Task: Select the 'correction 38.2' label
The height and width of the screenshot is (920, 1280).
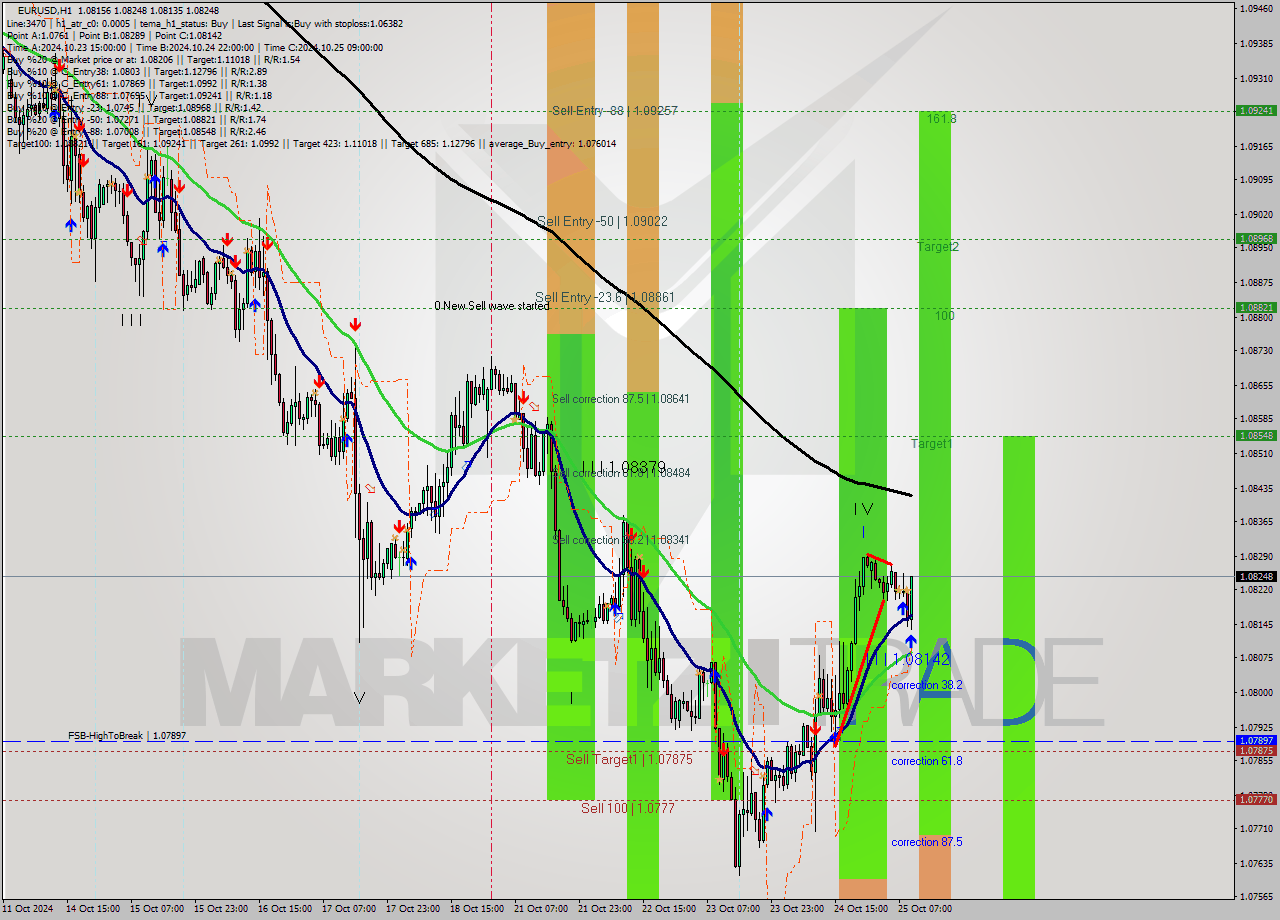Action: pos(927,686)
